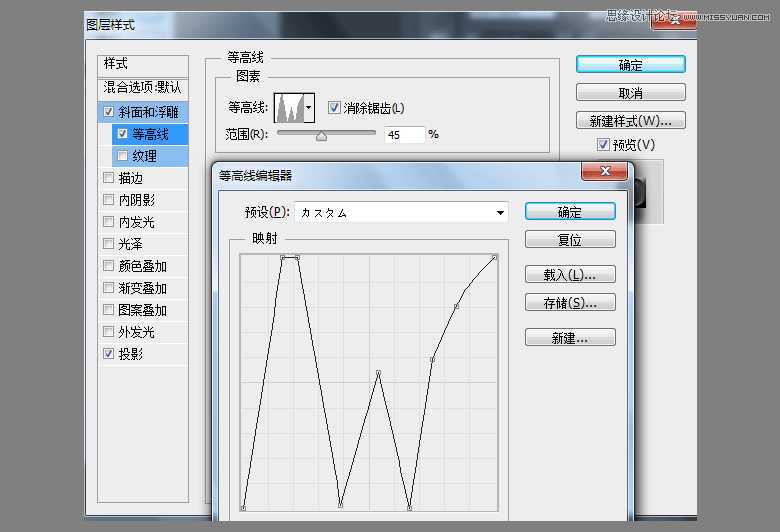Click the 存储 save button
780x532 pixels.
570,302
